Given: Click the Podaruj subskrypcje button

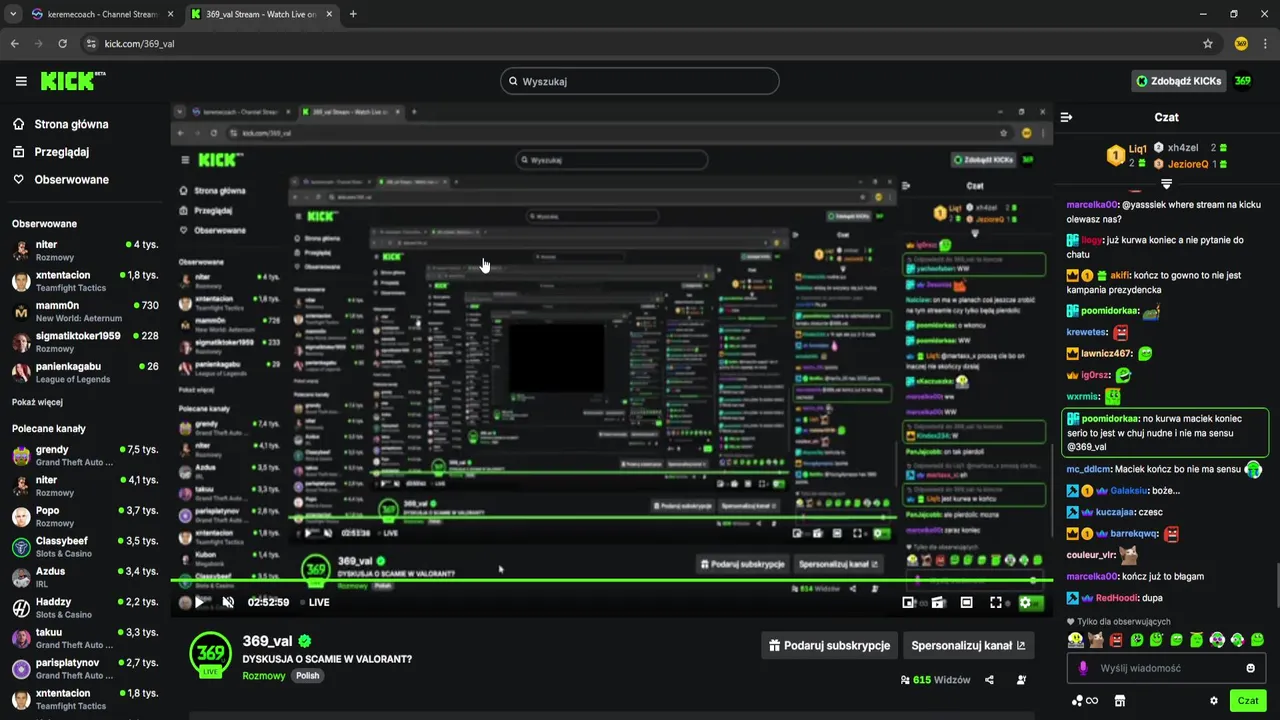Looking at the screenshot, I should tap(829, 645).
